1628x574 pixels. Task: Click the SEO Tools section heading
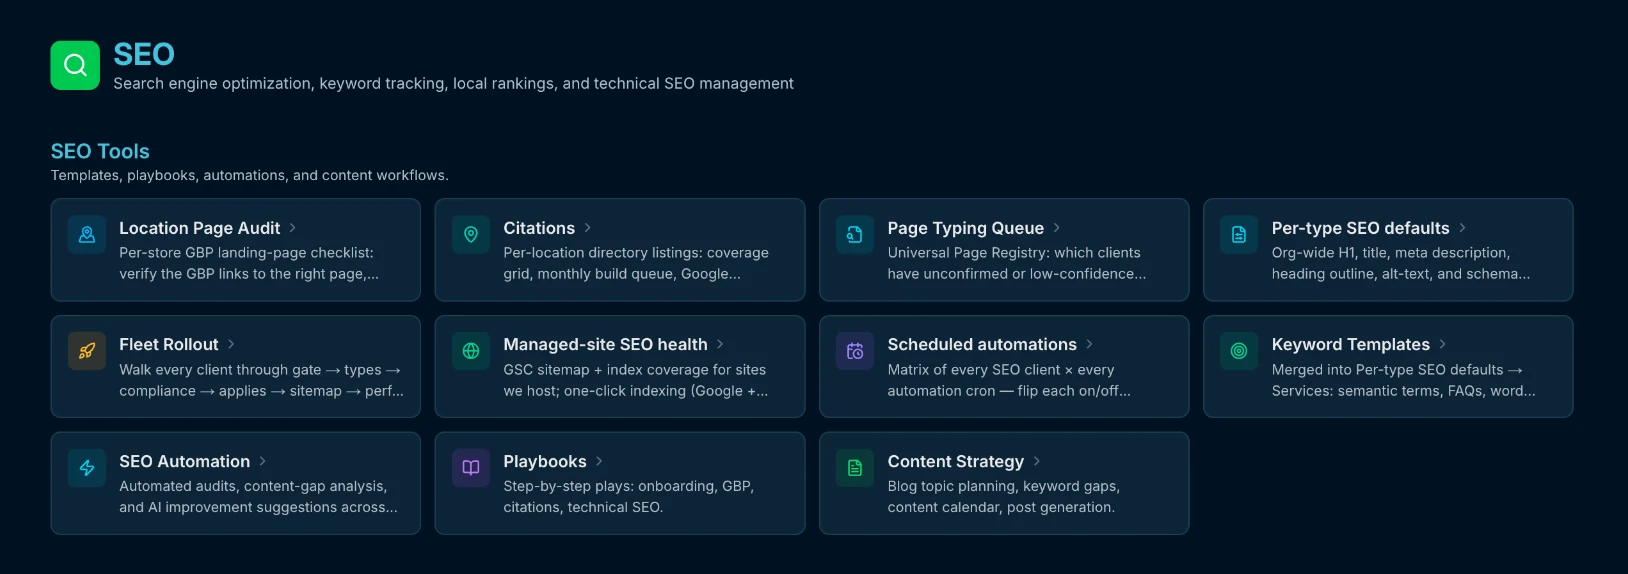coord(100,151)
